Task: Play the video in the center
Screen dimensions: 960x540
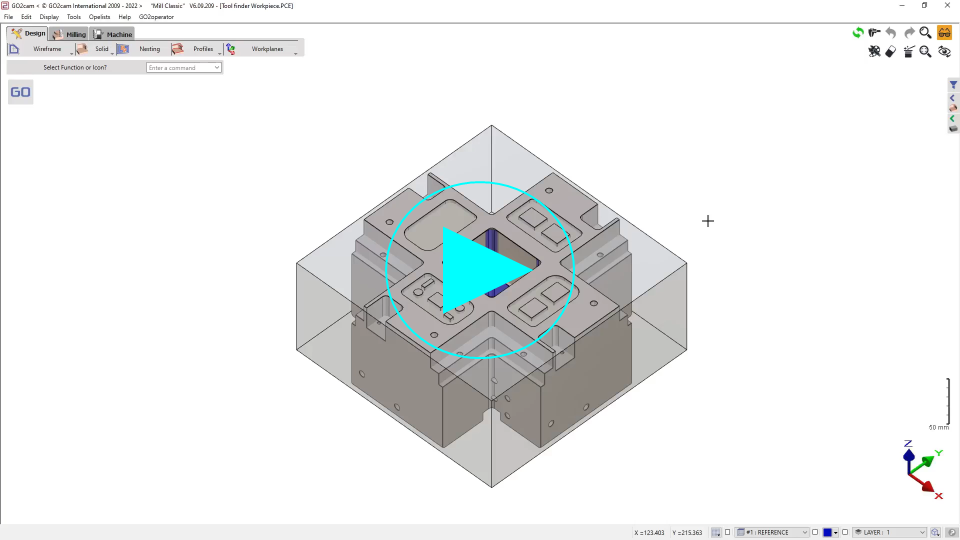Action: [x=481, y=267]
